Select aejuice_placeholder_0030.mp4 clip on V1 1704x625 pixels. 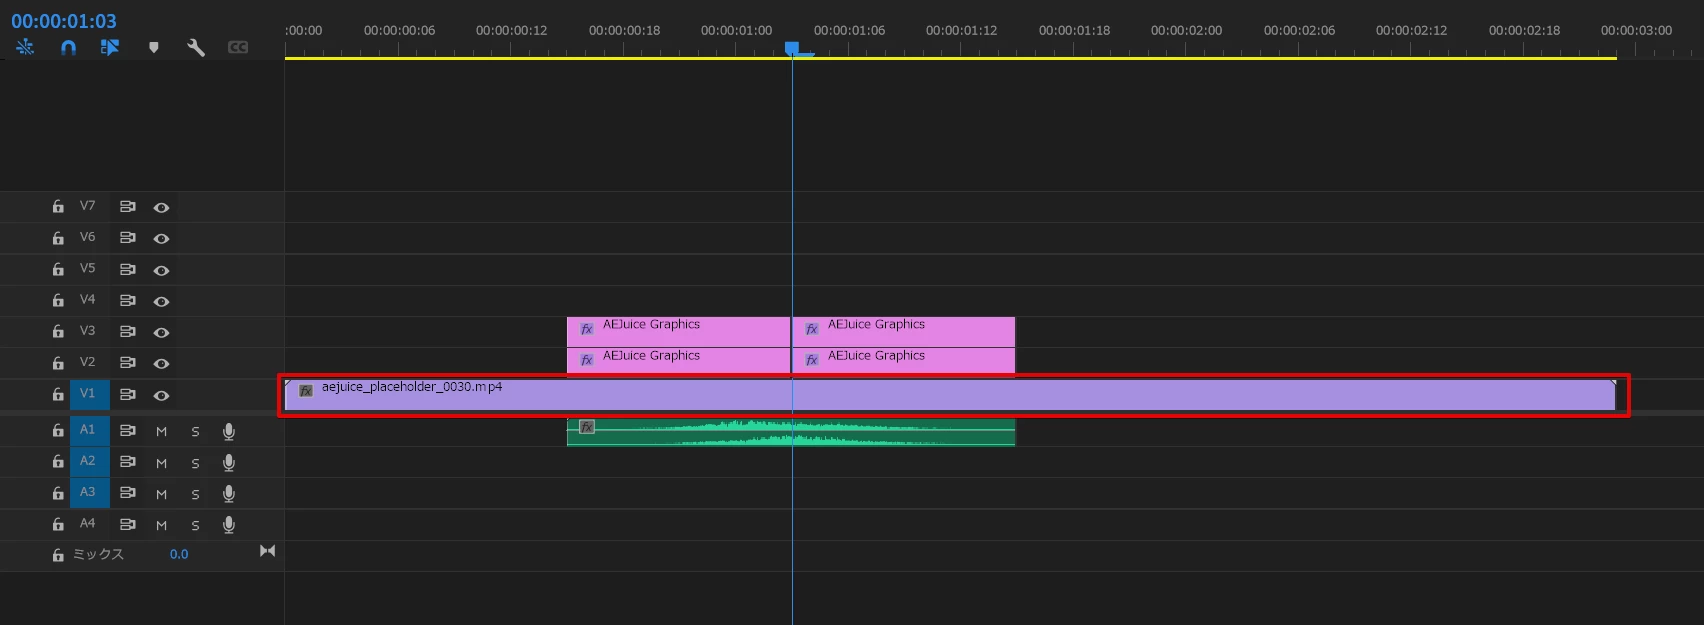pyautogui.click(x=950, y=395)
